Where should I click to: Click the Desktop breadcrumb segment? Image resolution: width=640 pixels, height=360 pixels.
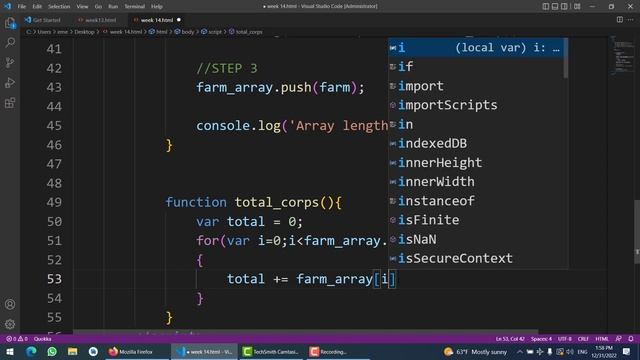pyautogui.click(x=84, y=32)
